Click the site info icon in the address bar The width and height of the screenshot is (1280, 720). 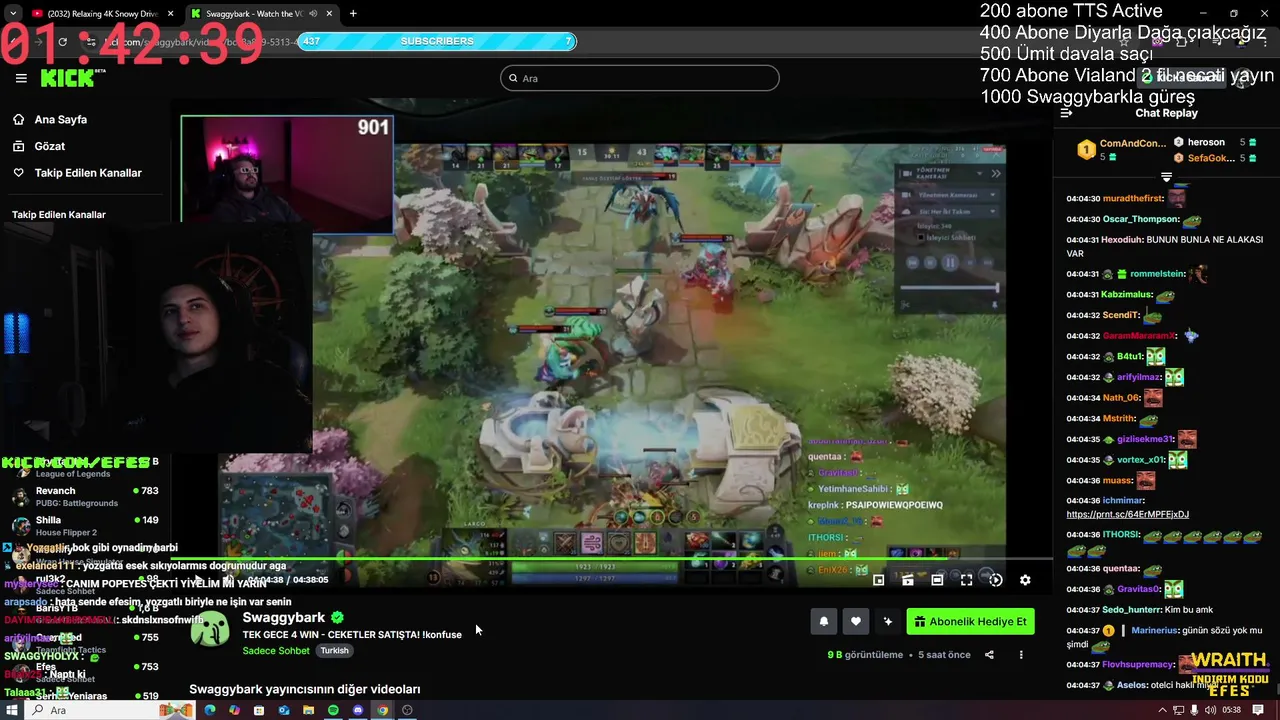click(x=92, y=42)
